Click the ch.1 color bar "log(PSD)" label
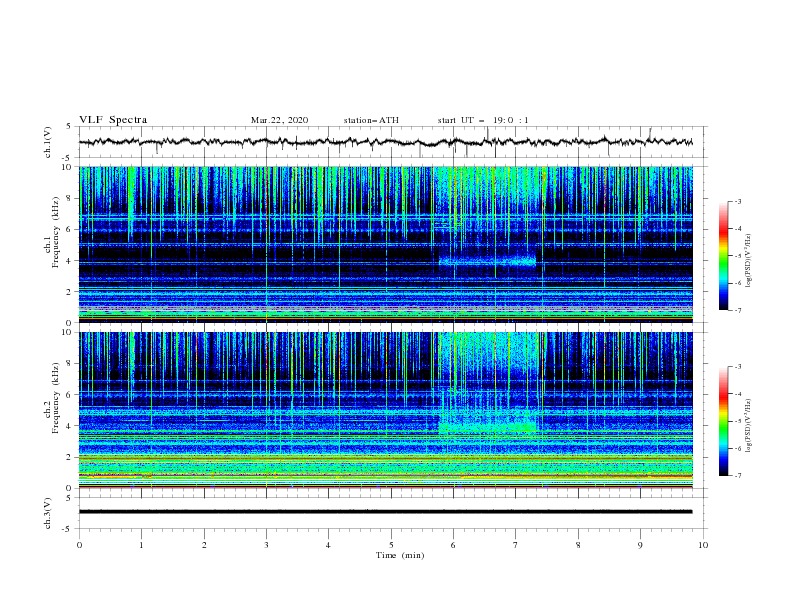The height and width of the screenshot is (612, 792). [748, 261]
